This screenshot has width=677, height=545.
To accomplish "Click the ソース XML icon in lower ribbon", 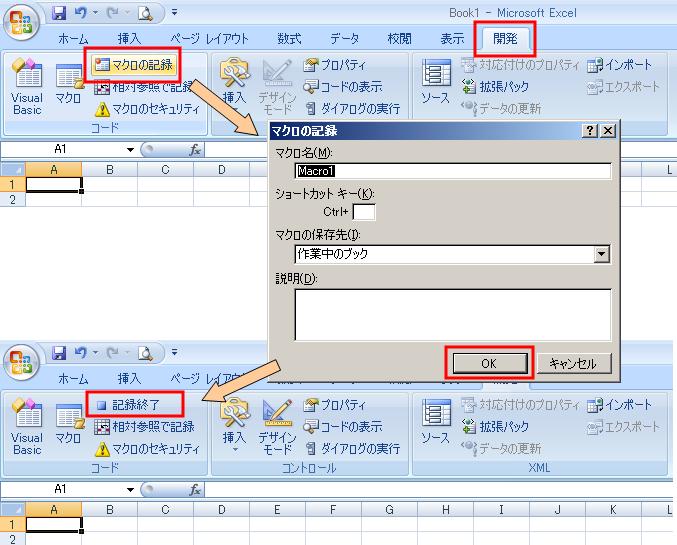I will 435,424.
